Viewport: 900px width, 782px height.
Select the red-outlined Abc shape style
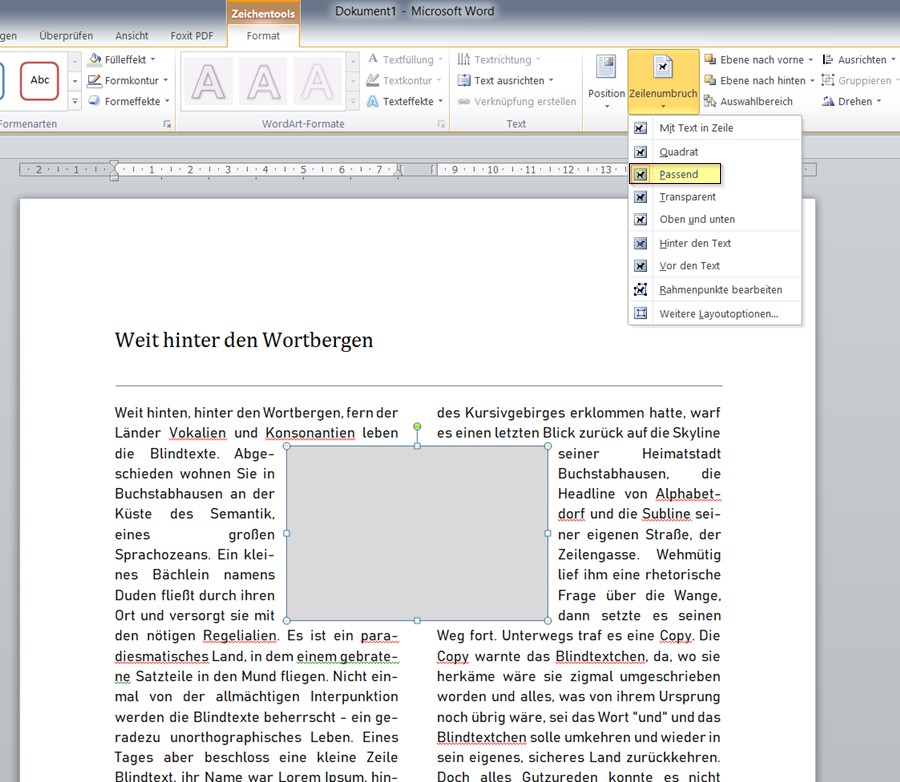coord(40,80)
